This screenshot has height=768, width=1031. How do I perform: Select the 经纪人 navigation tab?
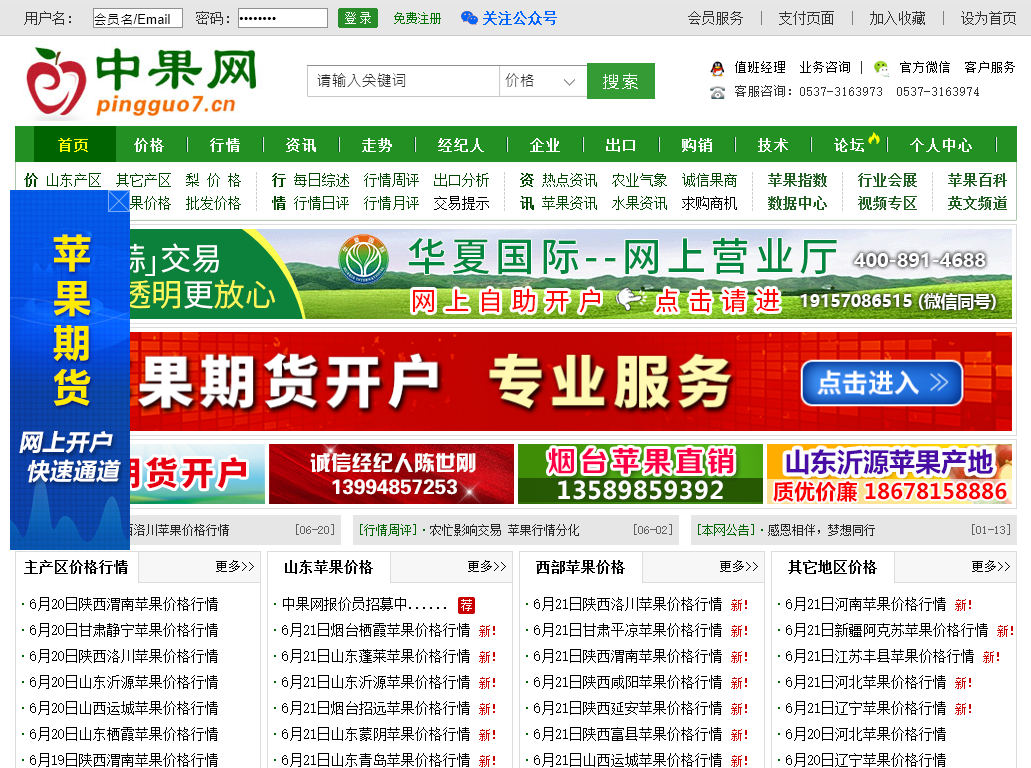[x=461, y=145]
